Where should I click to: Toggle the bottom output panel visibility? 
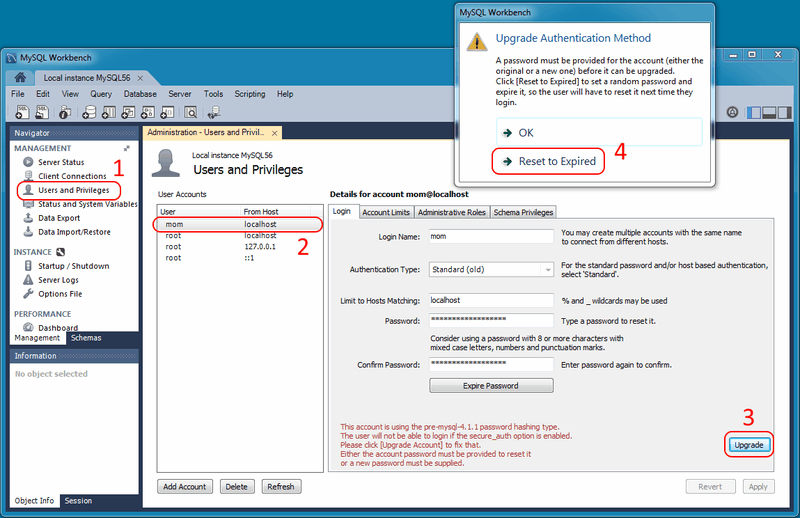coord(769,112)
